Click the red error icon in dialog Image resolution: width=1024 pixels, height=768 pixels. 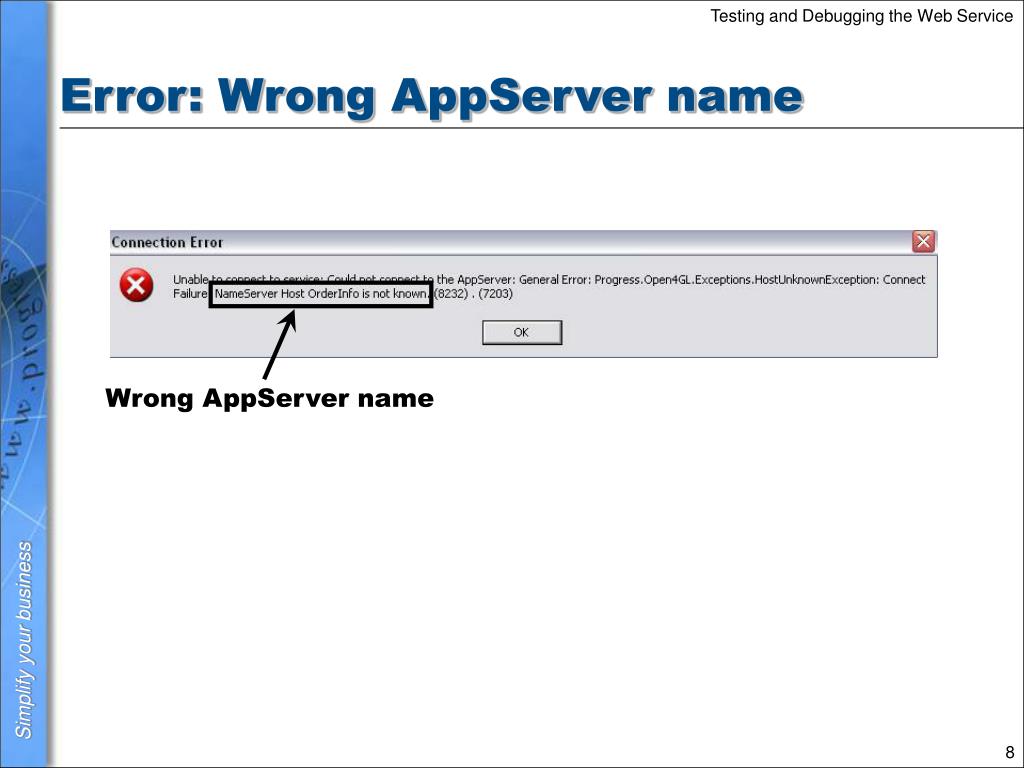[136, 285]
